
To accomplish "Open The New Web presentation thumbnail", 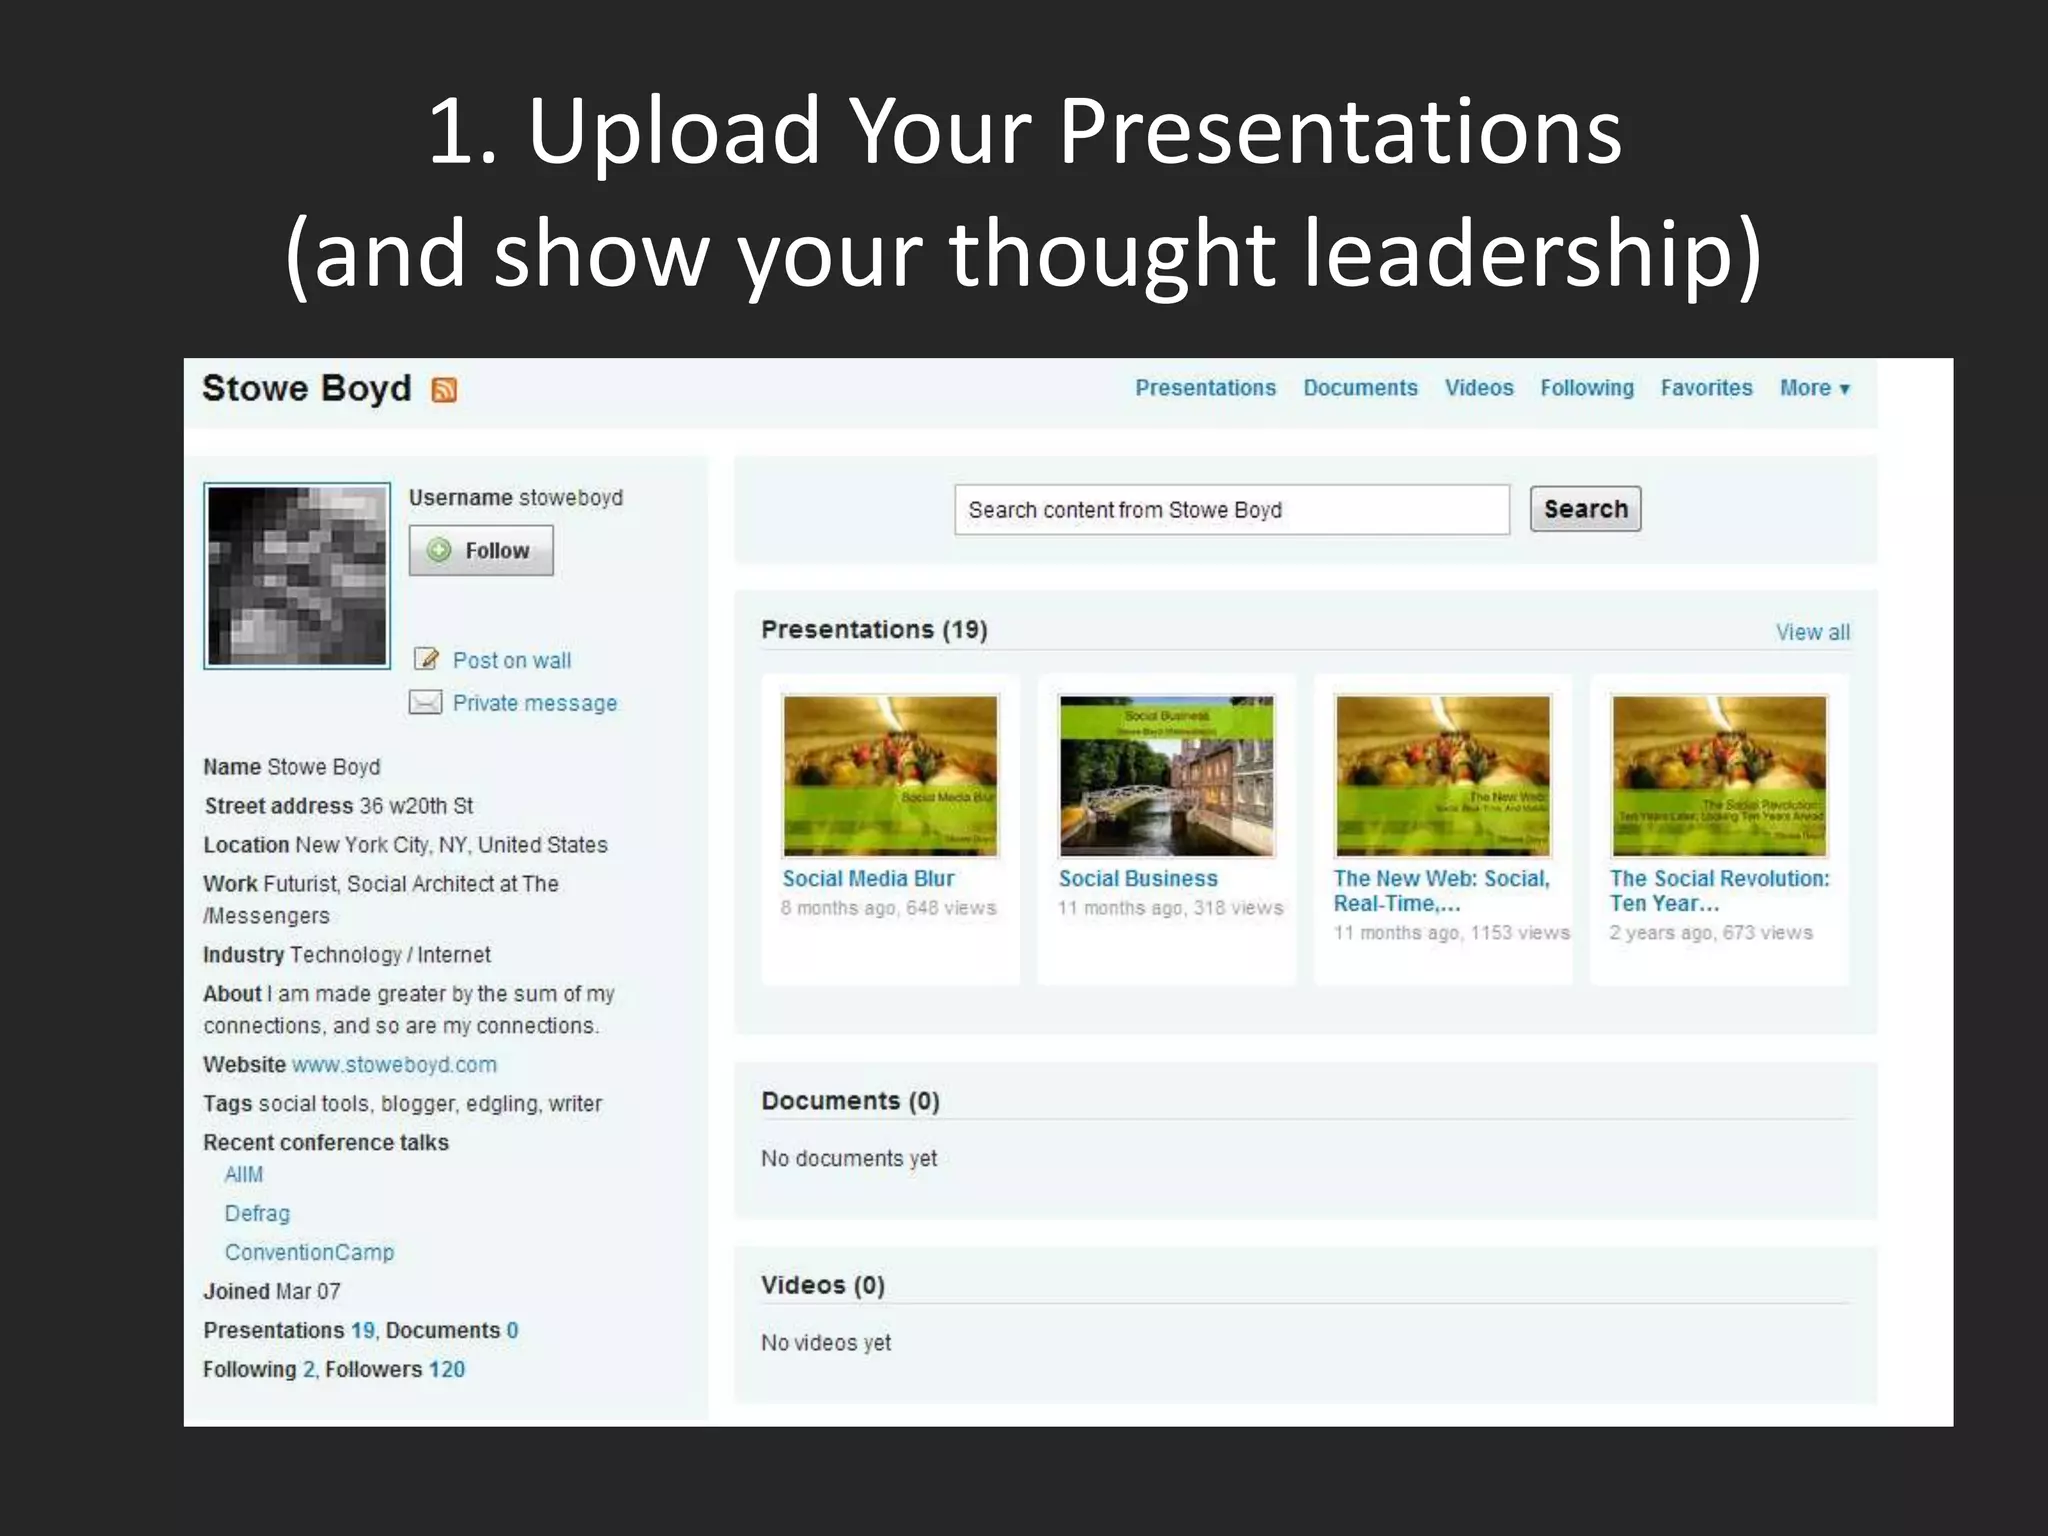I will [1443, 776].
